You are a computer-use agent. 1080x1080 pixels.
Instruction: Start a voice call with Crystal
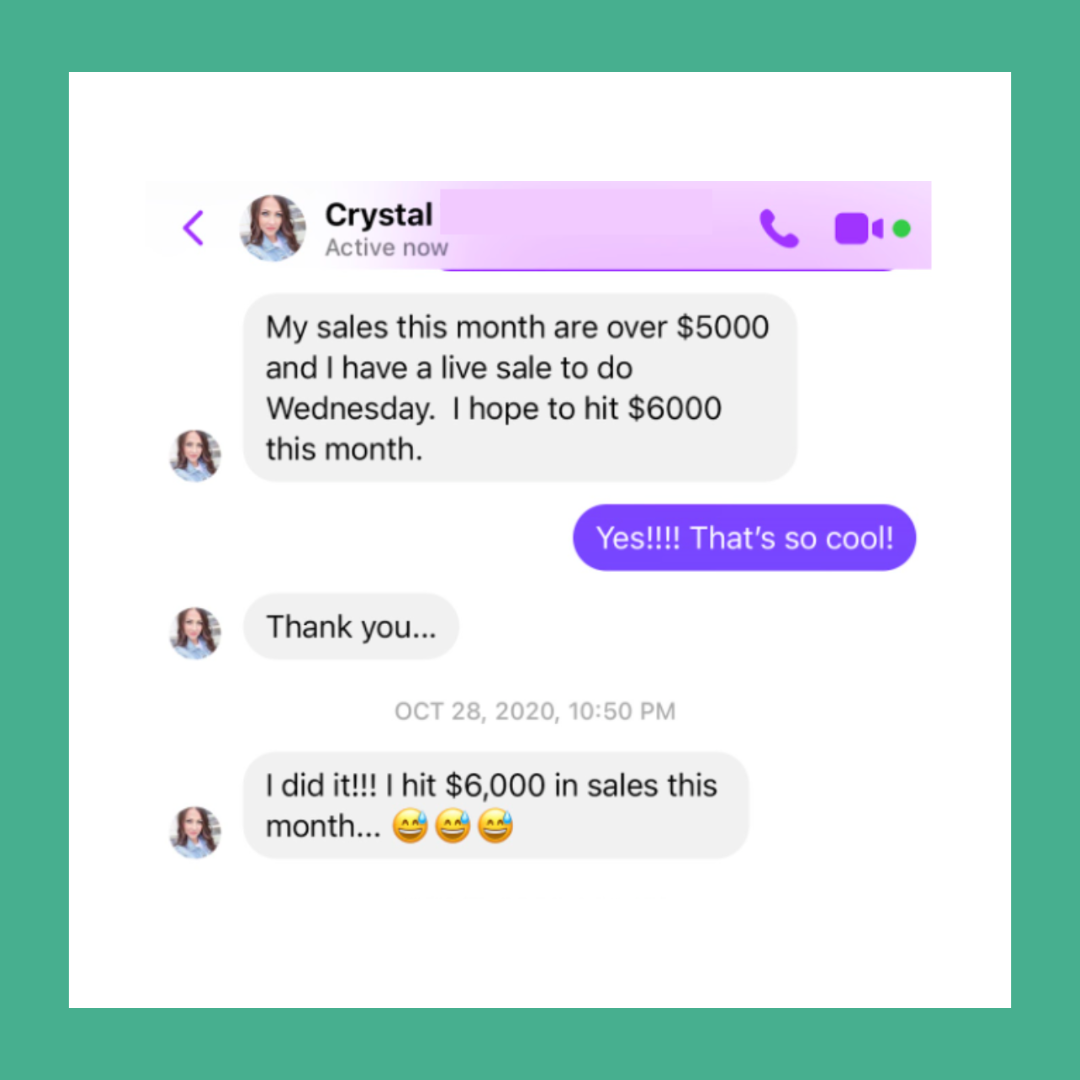coord(779,229)
